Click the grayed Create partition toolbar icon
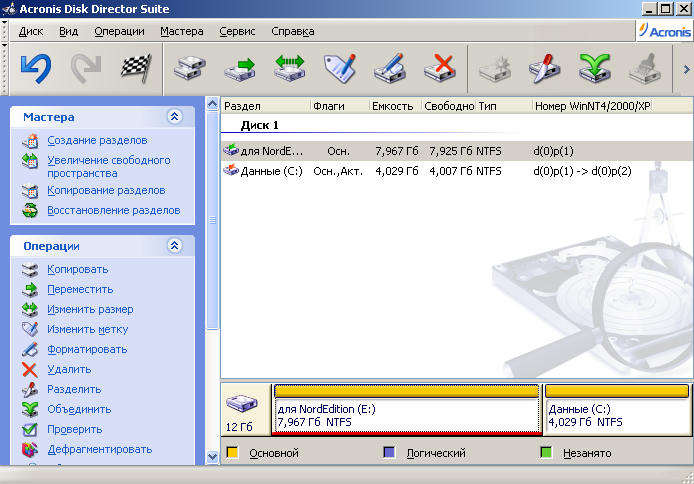The height and width of the screenshot is (484, 694). [495, 69]
